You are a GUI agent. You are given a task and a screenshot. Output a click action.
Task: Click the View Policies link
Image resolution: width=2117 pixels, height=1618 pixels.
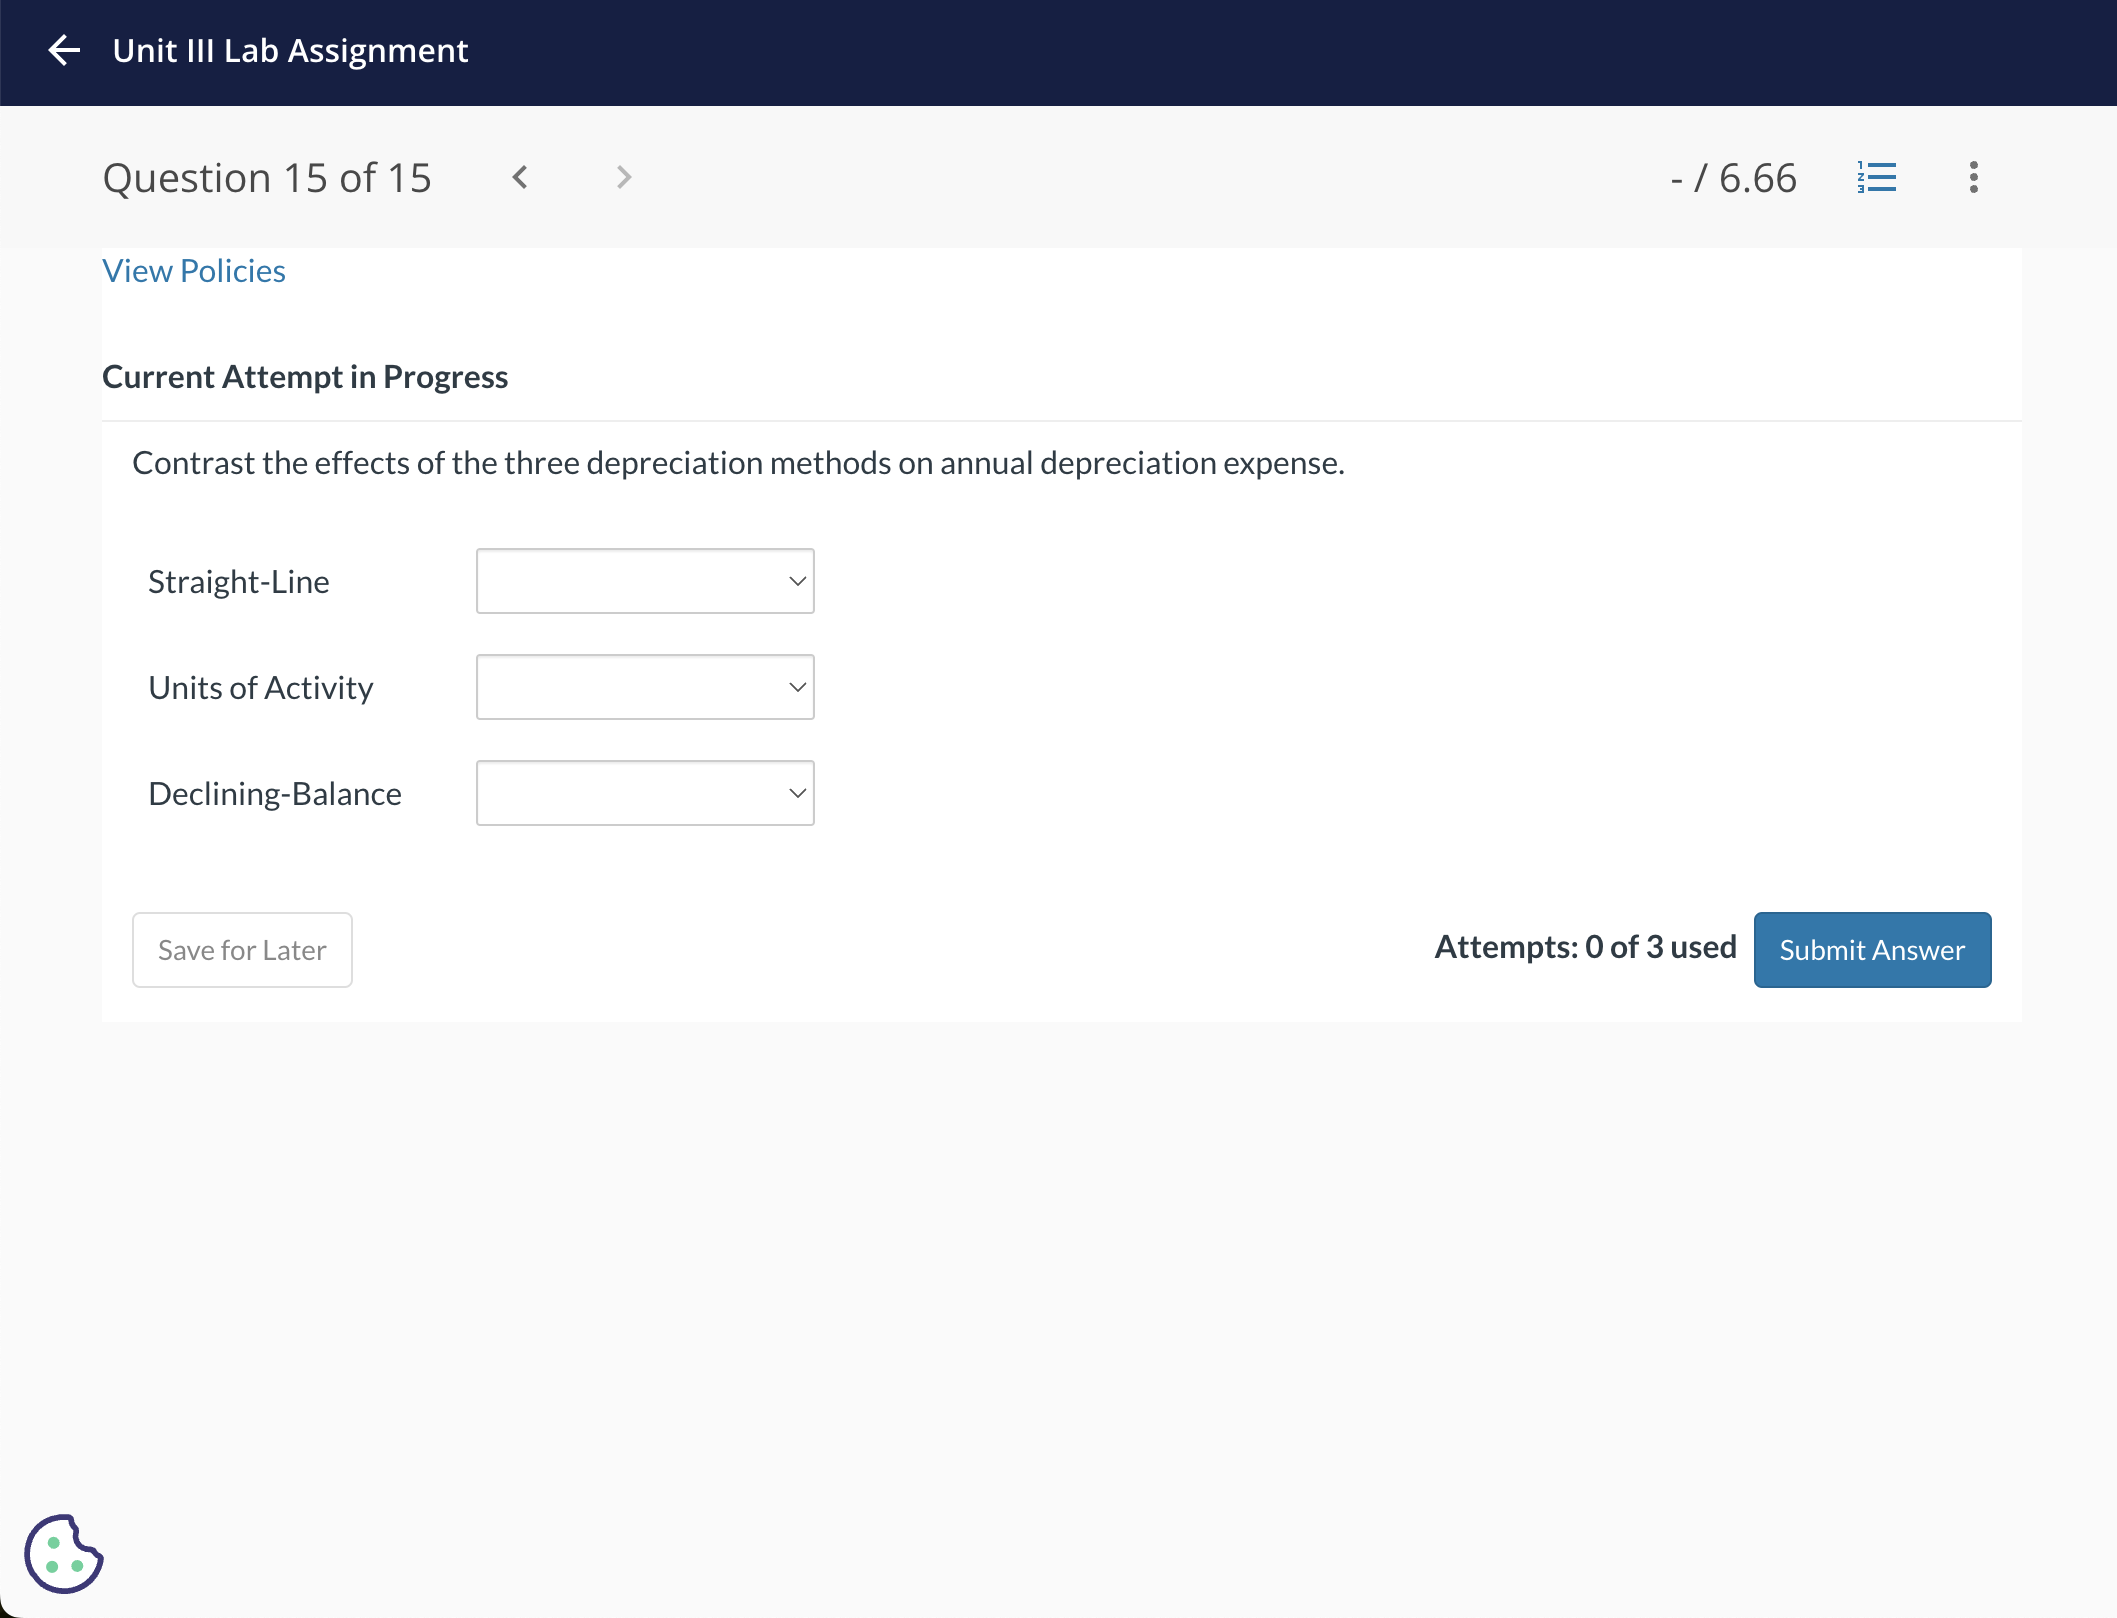coord(194,269)
